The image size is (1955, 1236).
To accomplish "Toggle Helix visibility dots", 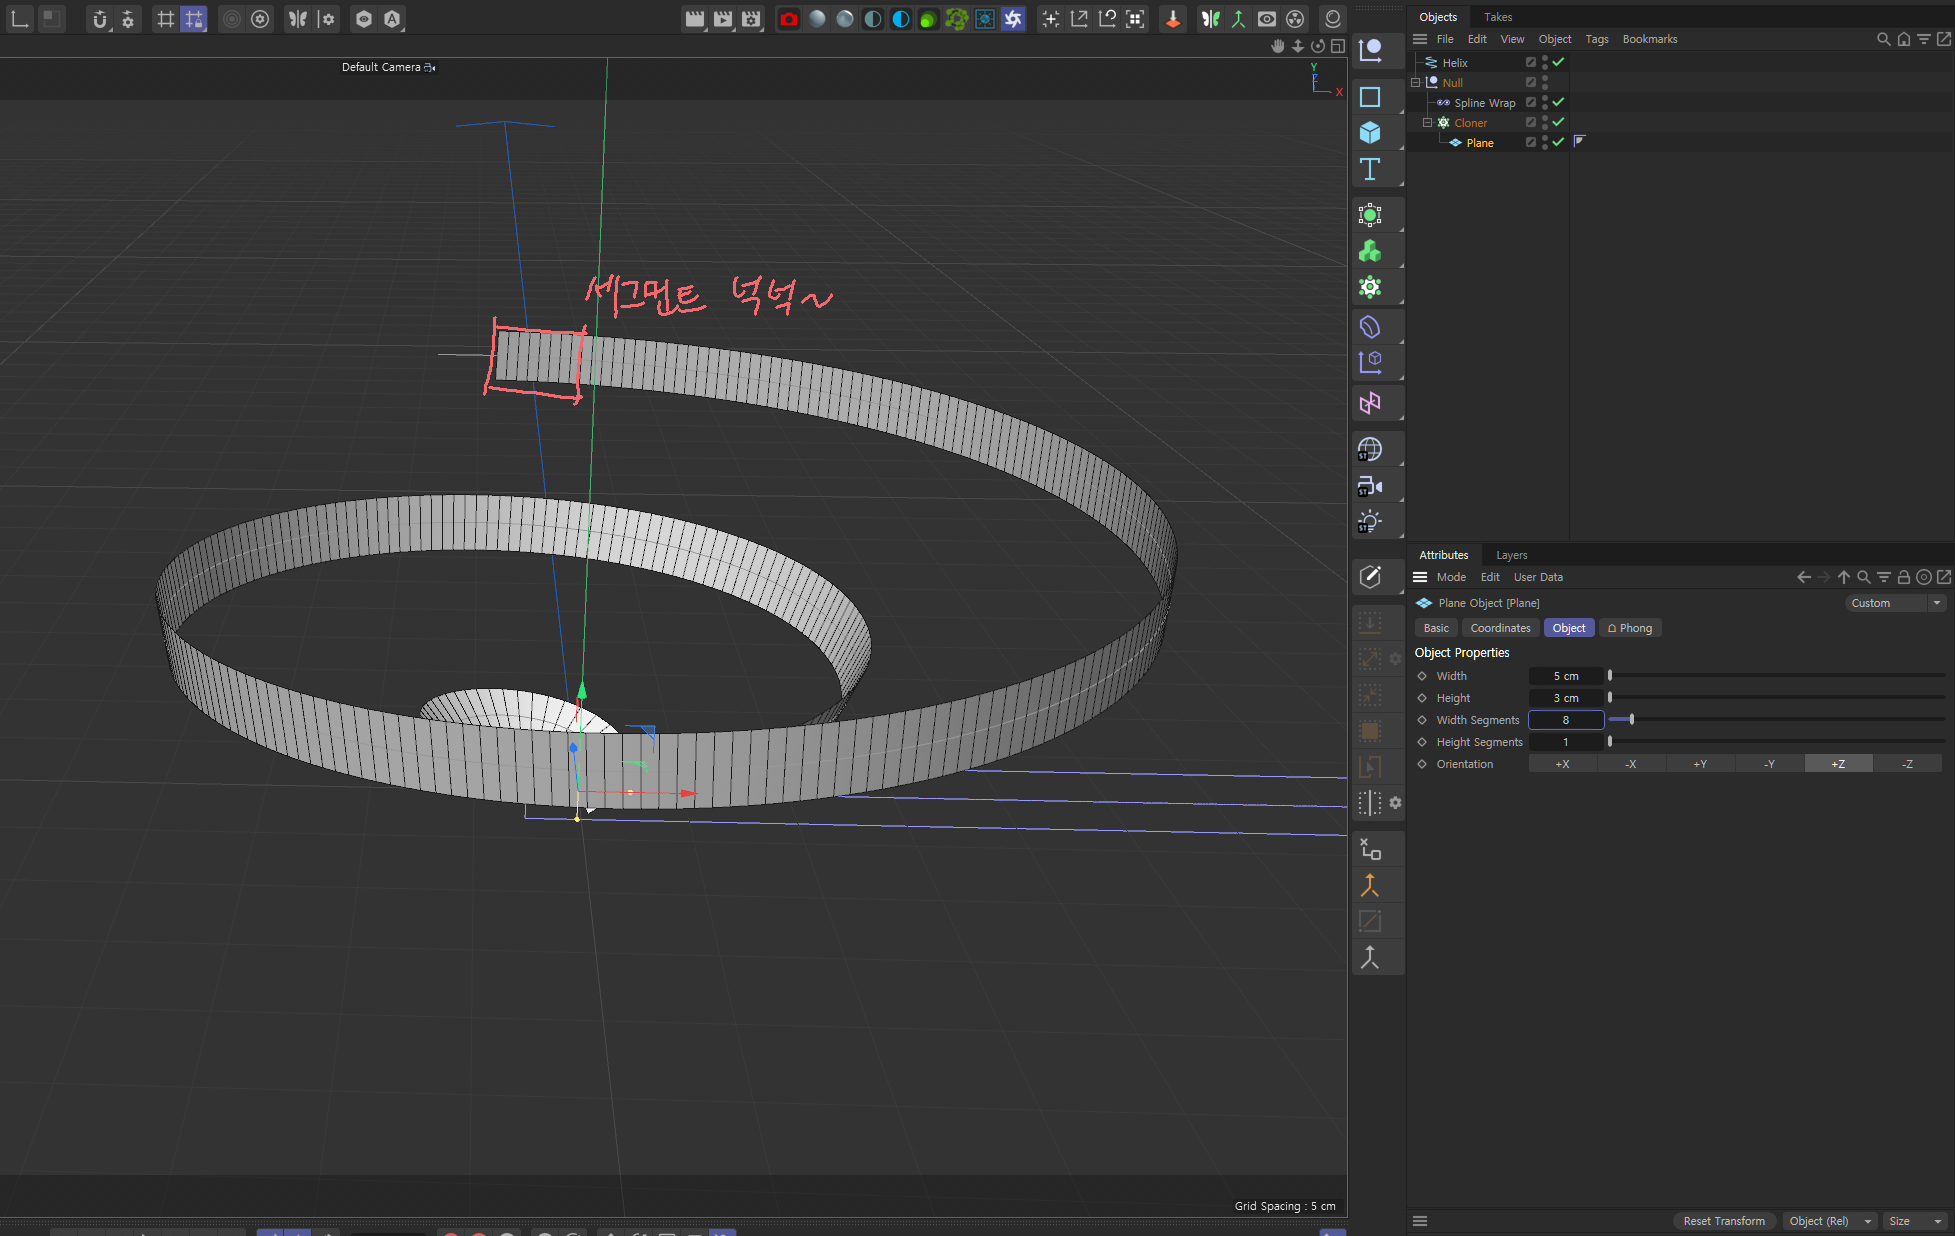I will (1545, 62).
